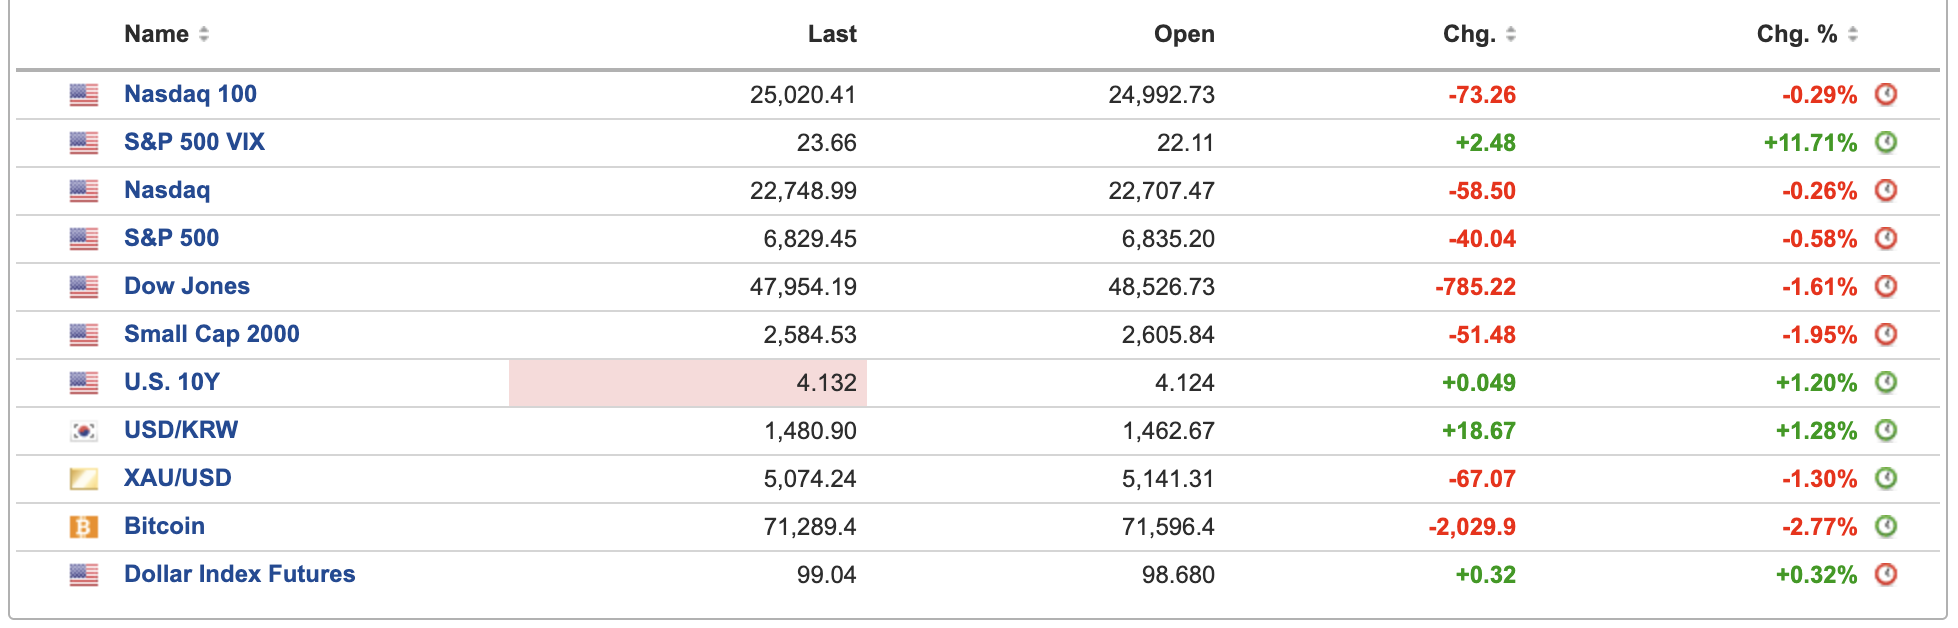Image resolution: width=1958 pixels, height=628 pixels.
Task: Click the green clock icon for U.S. 10Y
Action: click(x=1885, y=383)
